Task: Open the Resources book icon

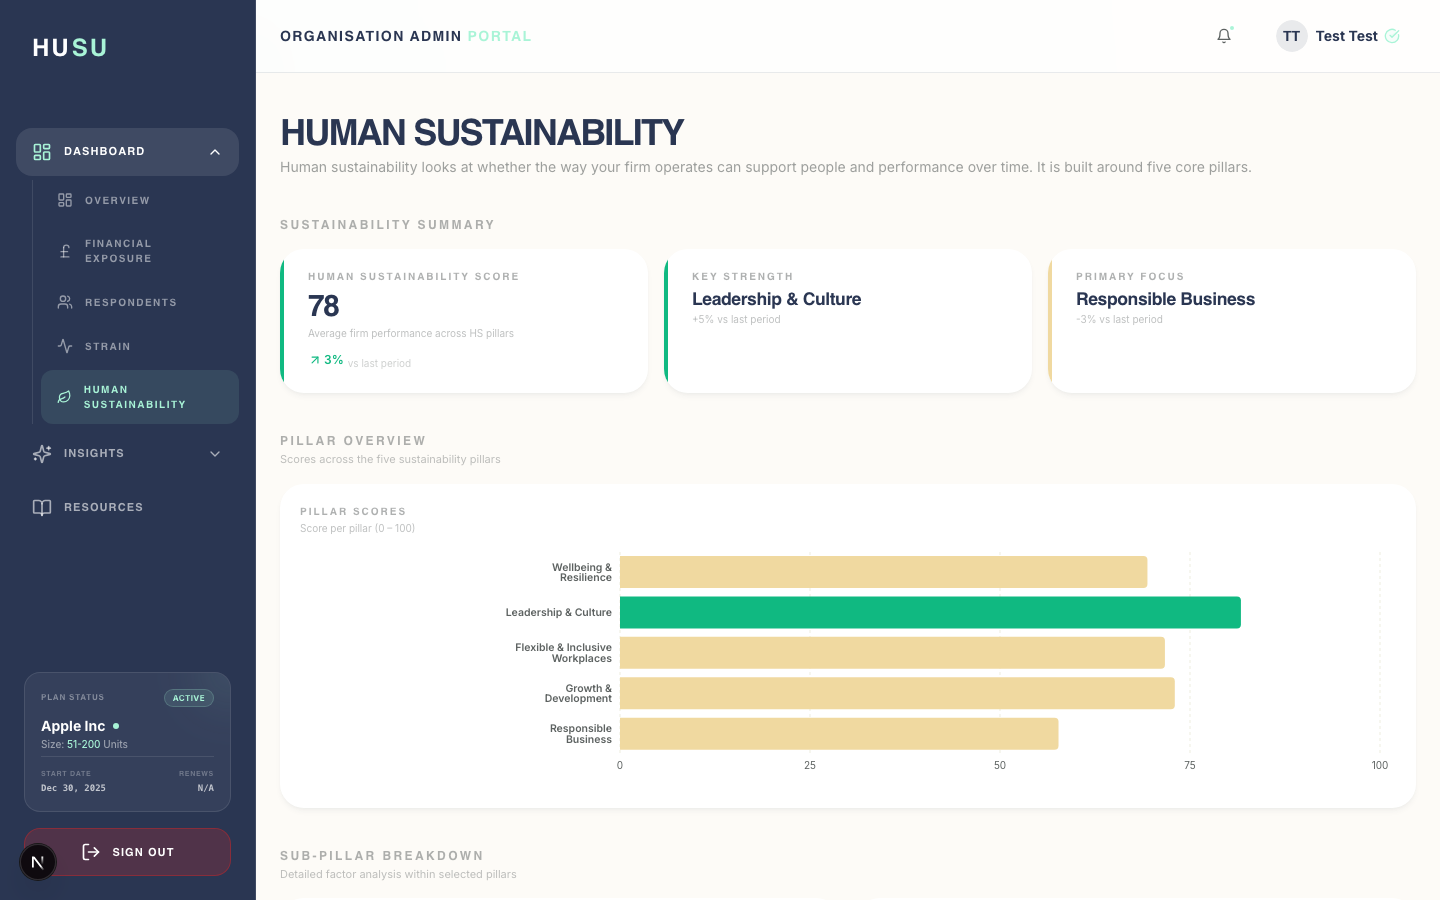Action: pos(41,507)
